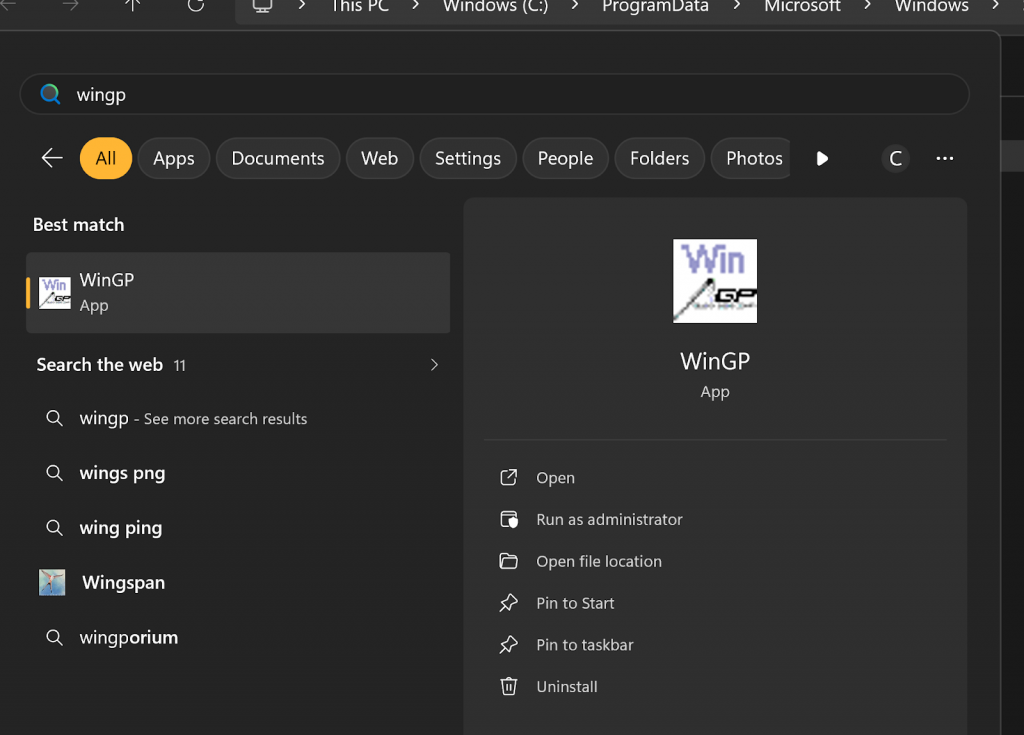
Task: Choose Open file location for WinGP
Action: [598, 562]
